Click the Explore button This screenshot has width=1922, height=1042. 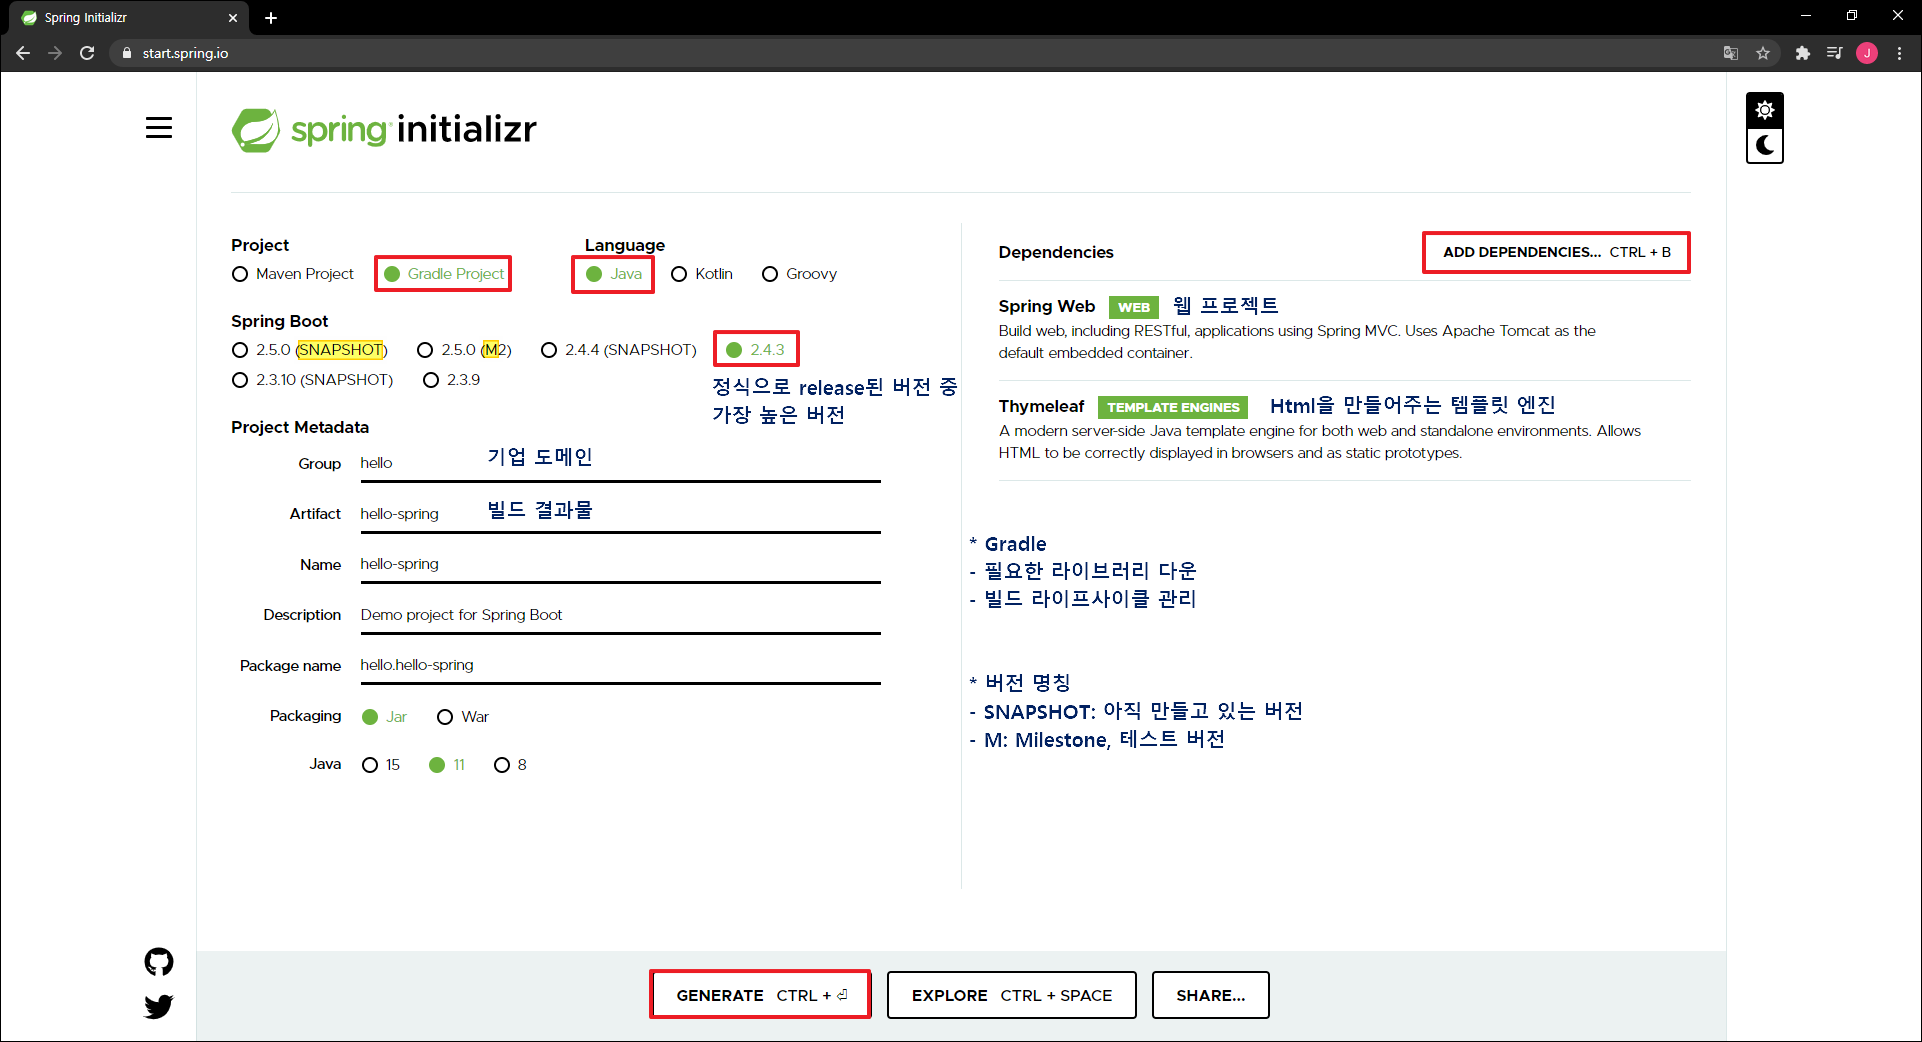(1011, 995)
